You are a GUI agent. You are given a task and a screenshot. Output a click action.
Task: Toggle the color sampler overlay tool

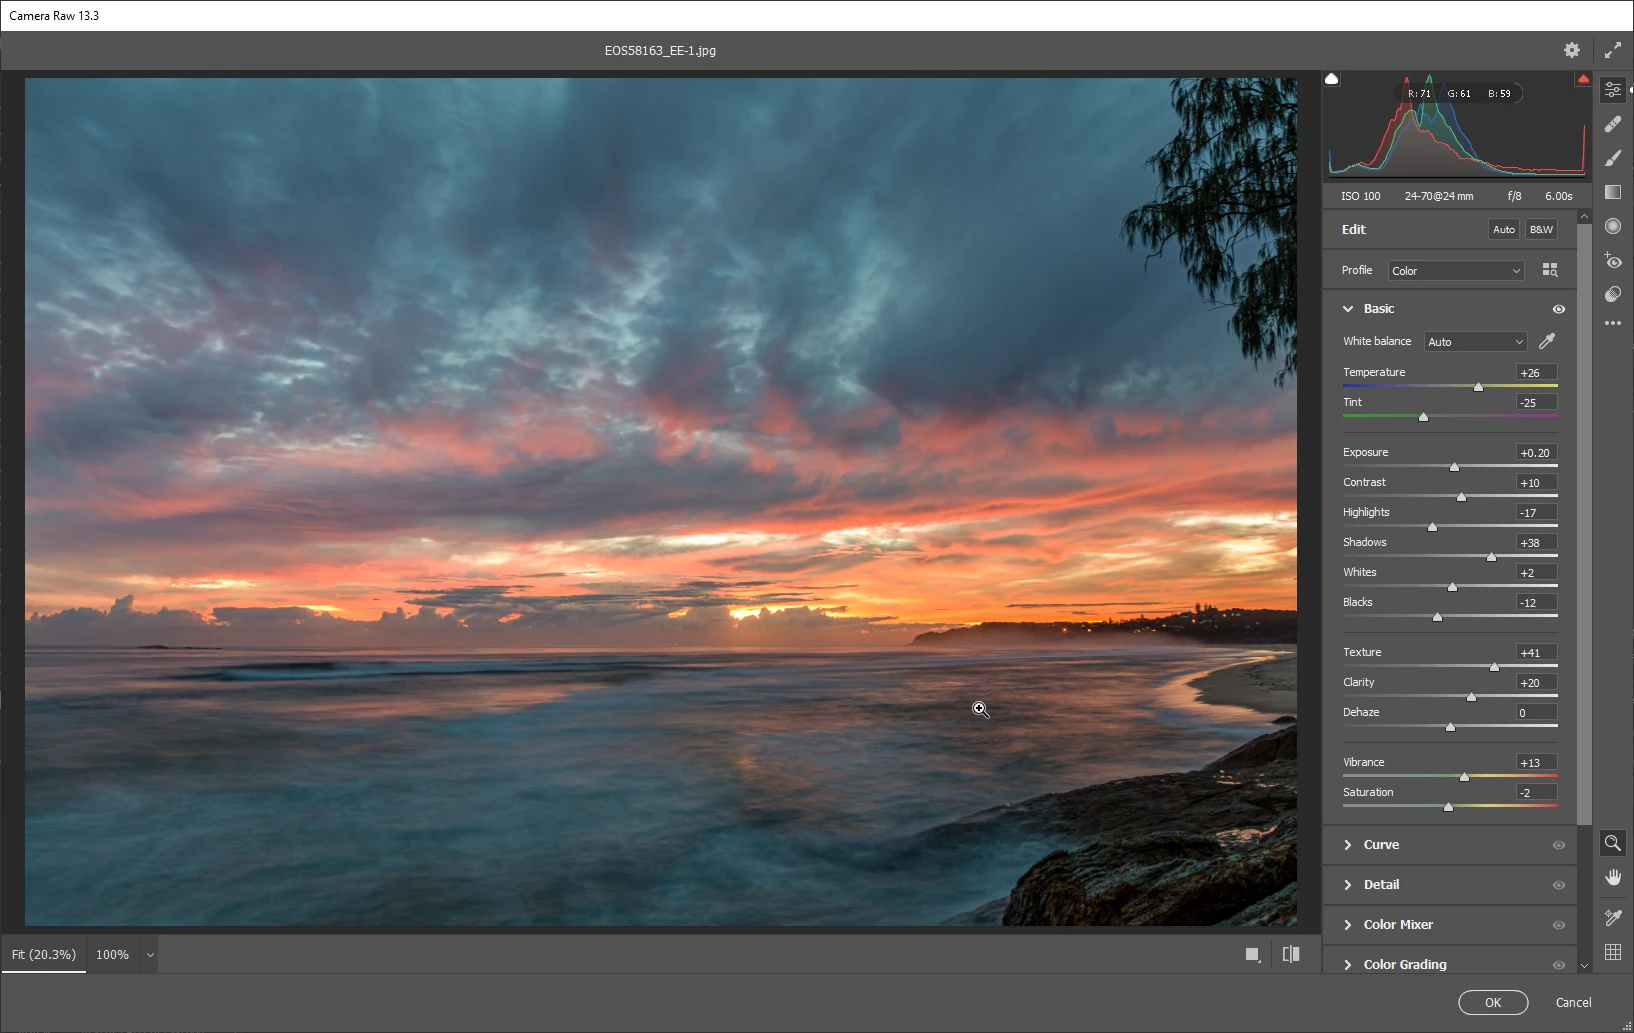click(1613, 916)
